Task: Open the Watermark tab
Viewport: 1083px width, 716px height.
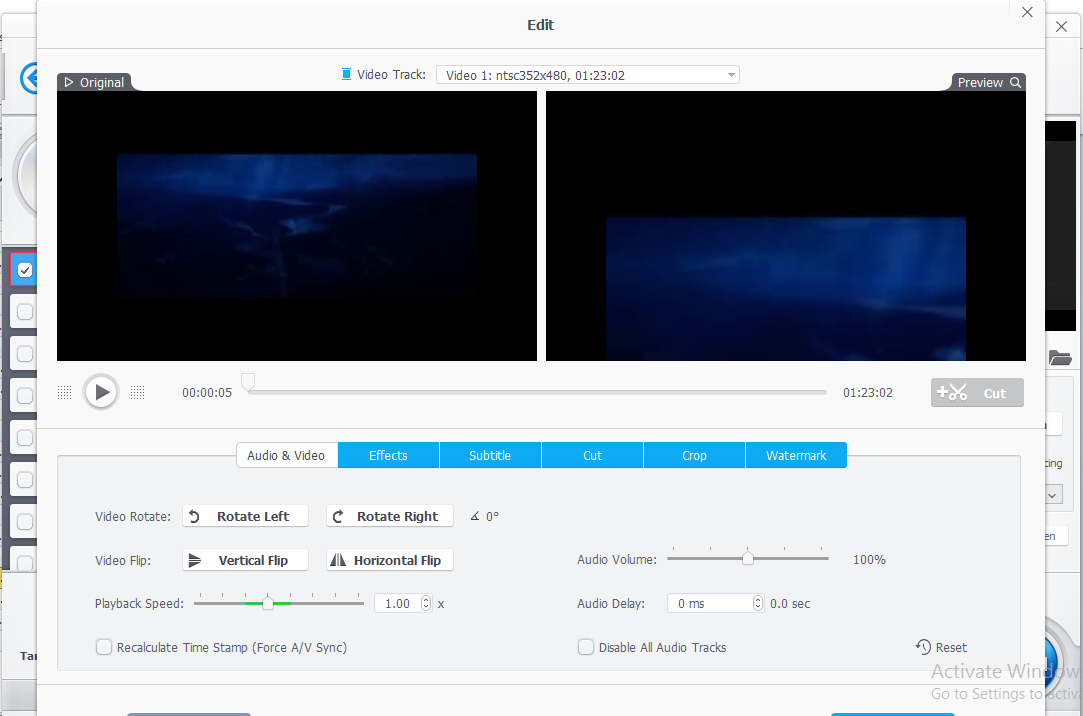Action: [796, 455]
